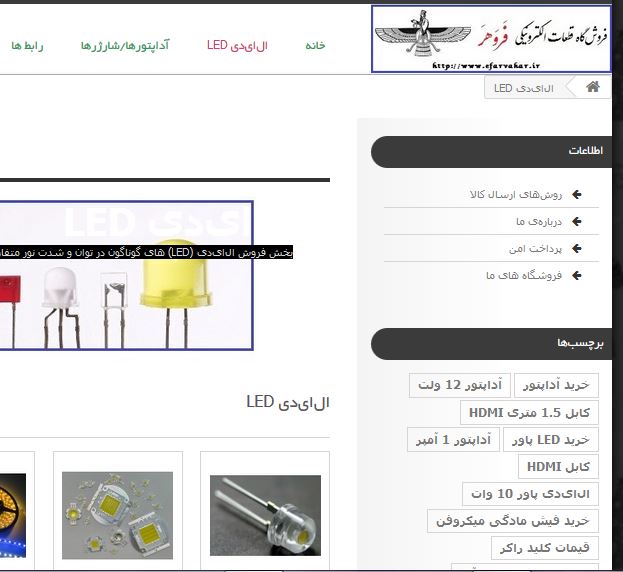Select tag آداپتور 12 ولت

click(460, 385)
